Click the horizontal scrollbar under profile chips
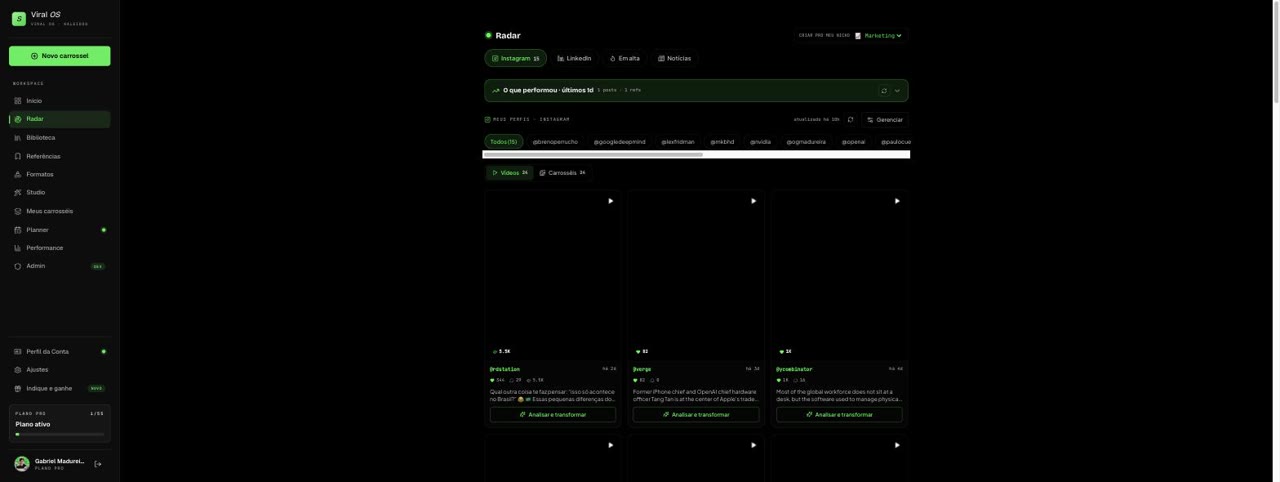The width and height of the screenshot is (1280, 482). coord(593,155)
